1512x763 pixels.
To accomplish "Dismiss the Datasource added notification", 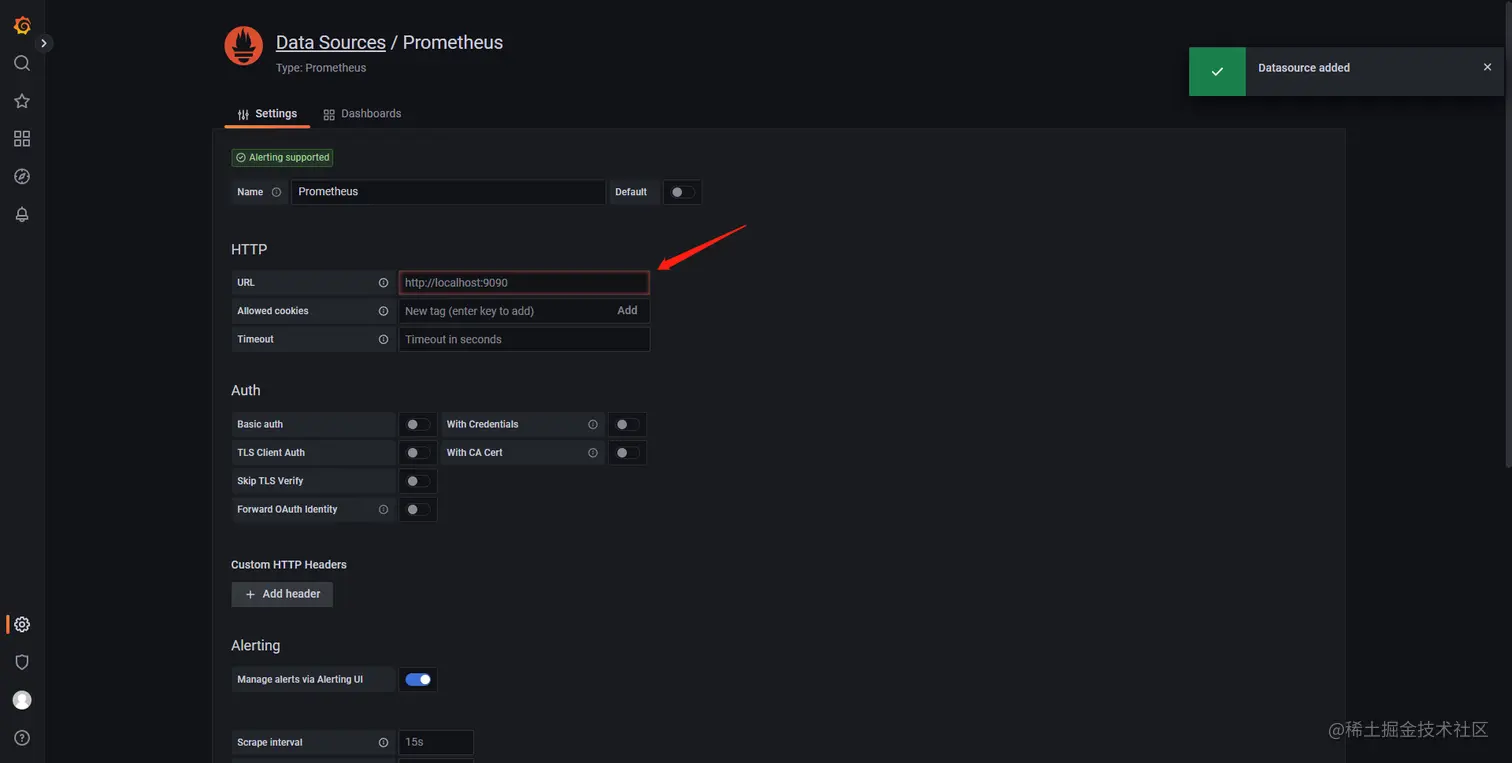I will click(x=1487, y=67).
